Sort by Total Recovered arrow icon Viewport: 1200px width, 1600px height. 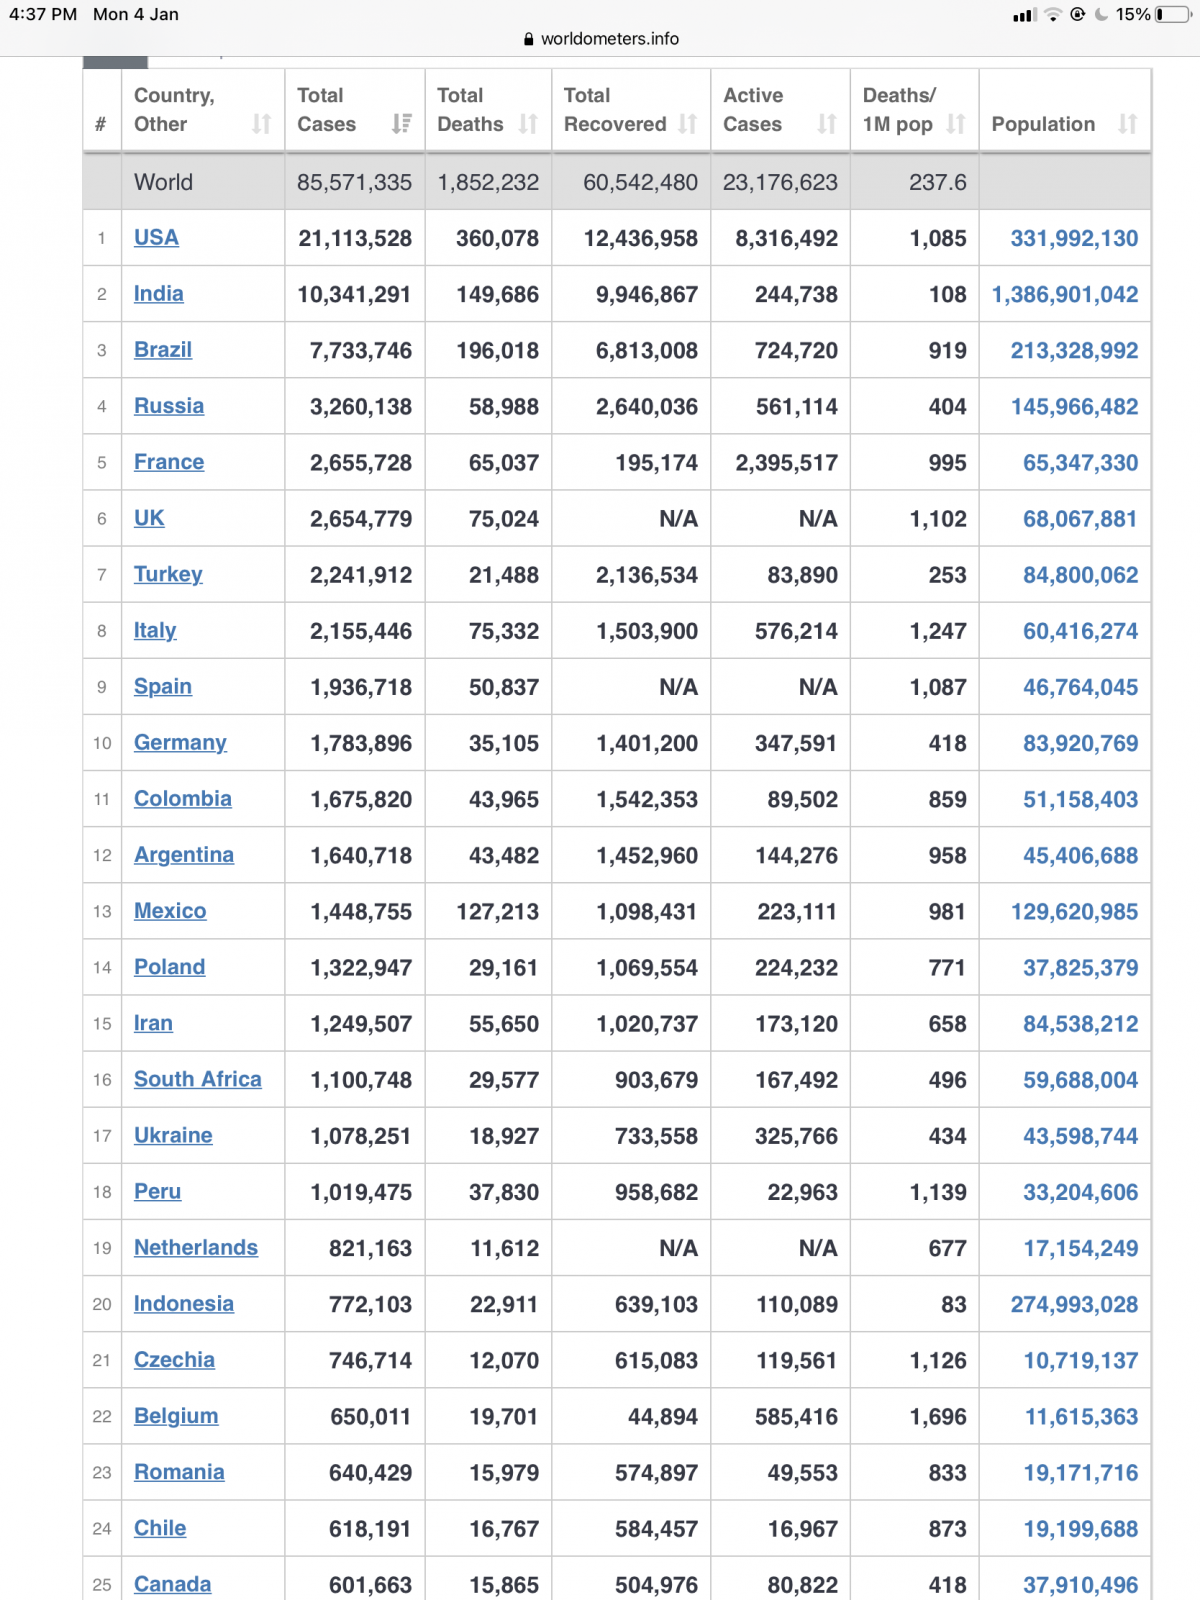[687, 124]
